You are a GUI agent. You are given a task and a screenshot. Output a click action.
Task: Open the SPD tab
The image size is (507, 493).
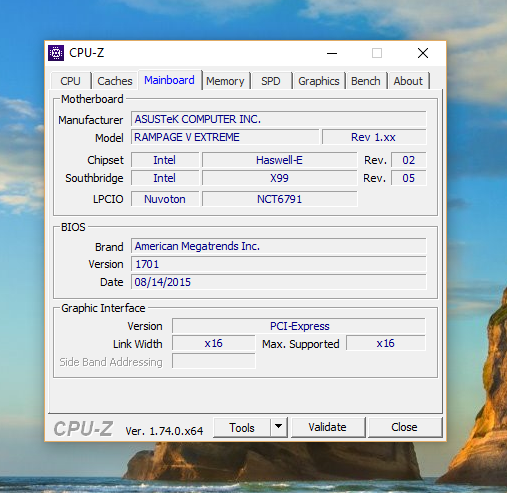pyautogui.click(x=271, y=81)
